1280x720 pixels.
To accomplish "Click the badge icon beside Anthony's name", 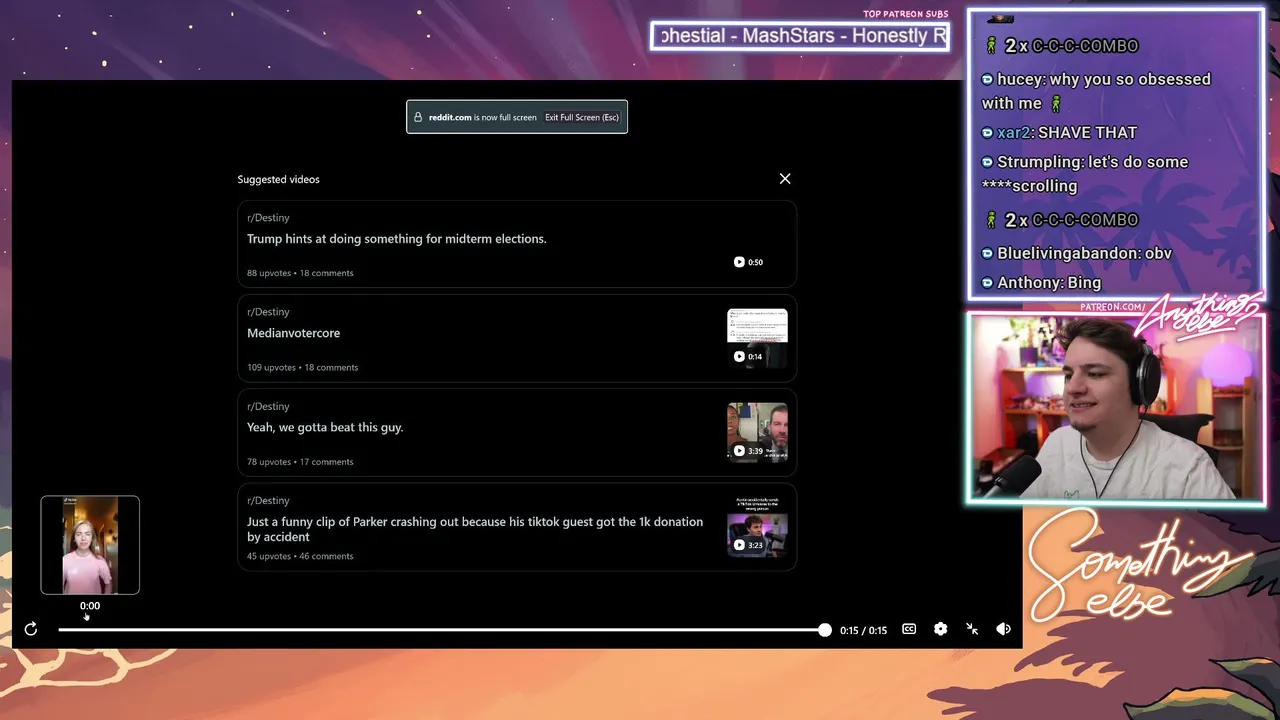I will click(x=987, y=283).
